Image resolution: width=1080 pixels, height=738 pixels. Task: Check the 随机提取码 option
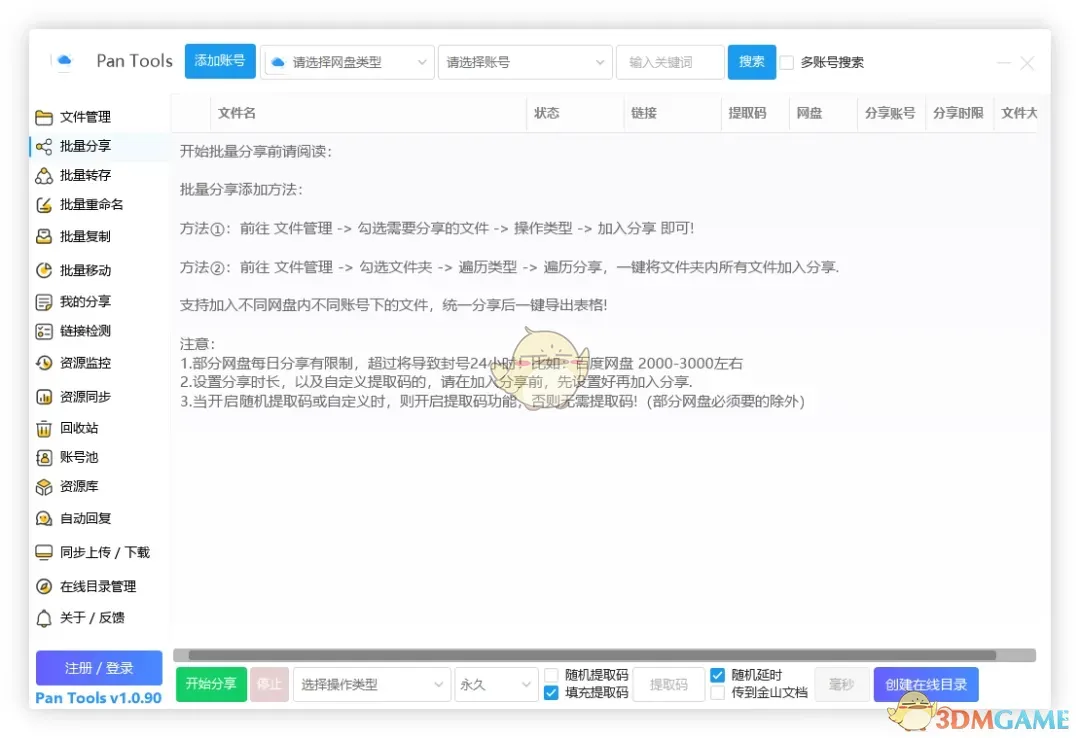pos(550,675)
